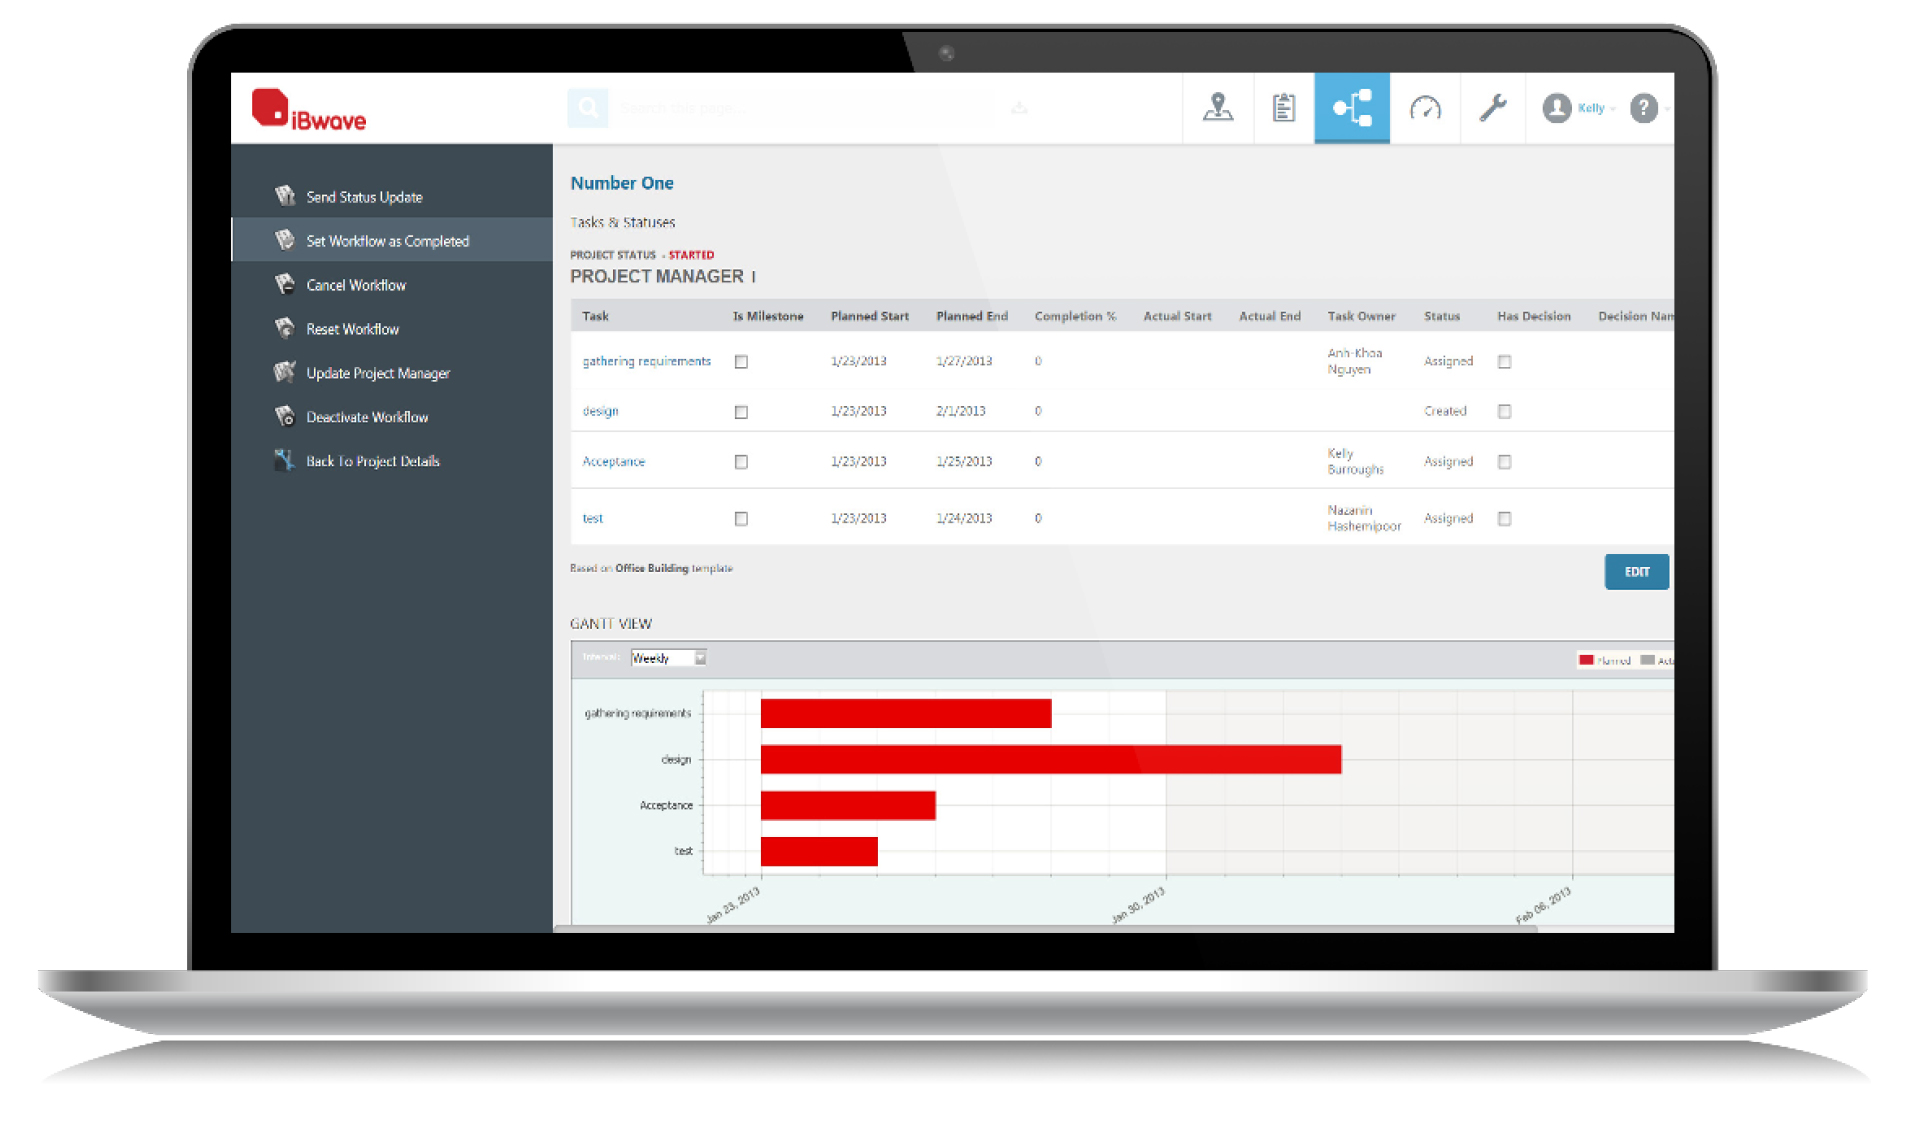This screenshot has width=1920, height=1127.
Task: Click the red Planned legend swatch
Action: click(x=1585, y=660)
